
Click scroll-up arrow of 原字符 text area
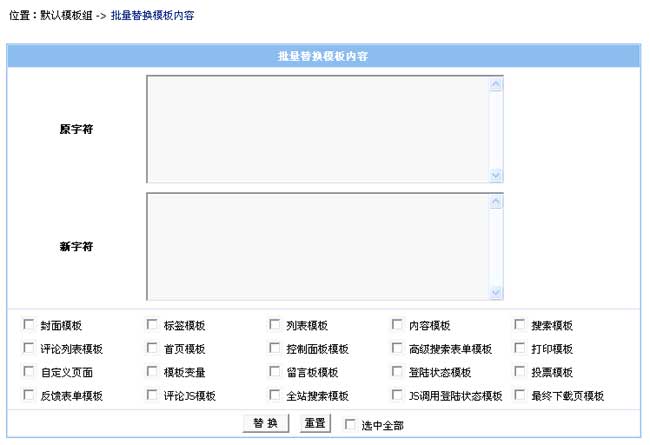click(x=496, y=84)
